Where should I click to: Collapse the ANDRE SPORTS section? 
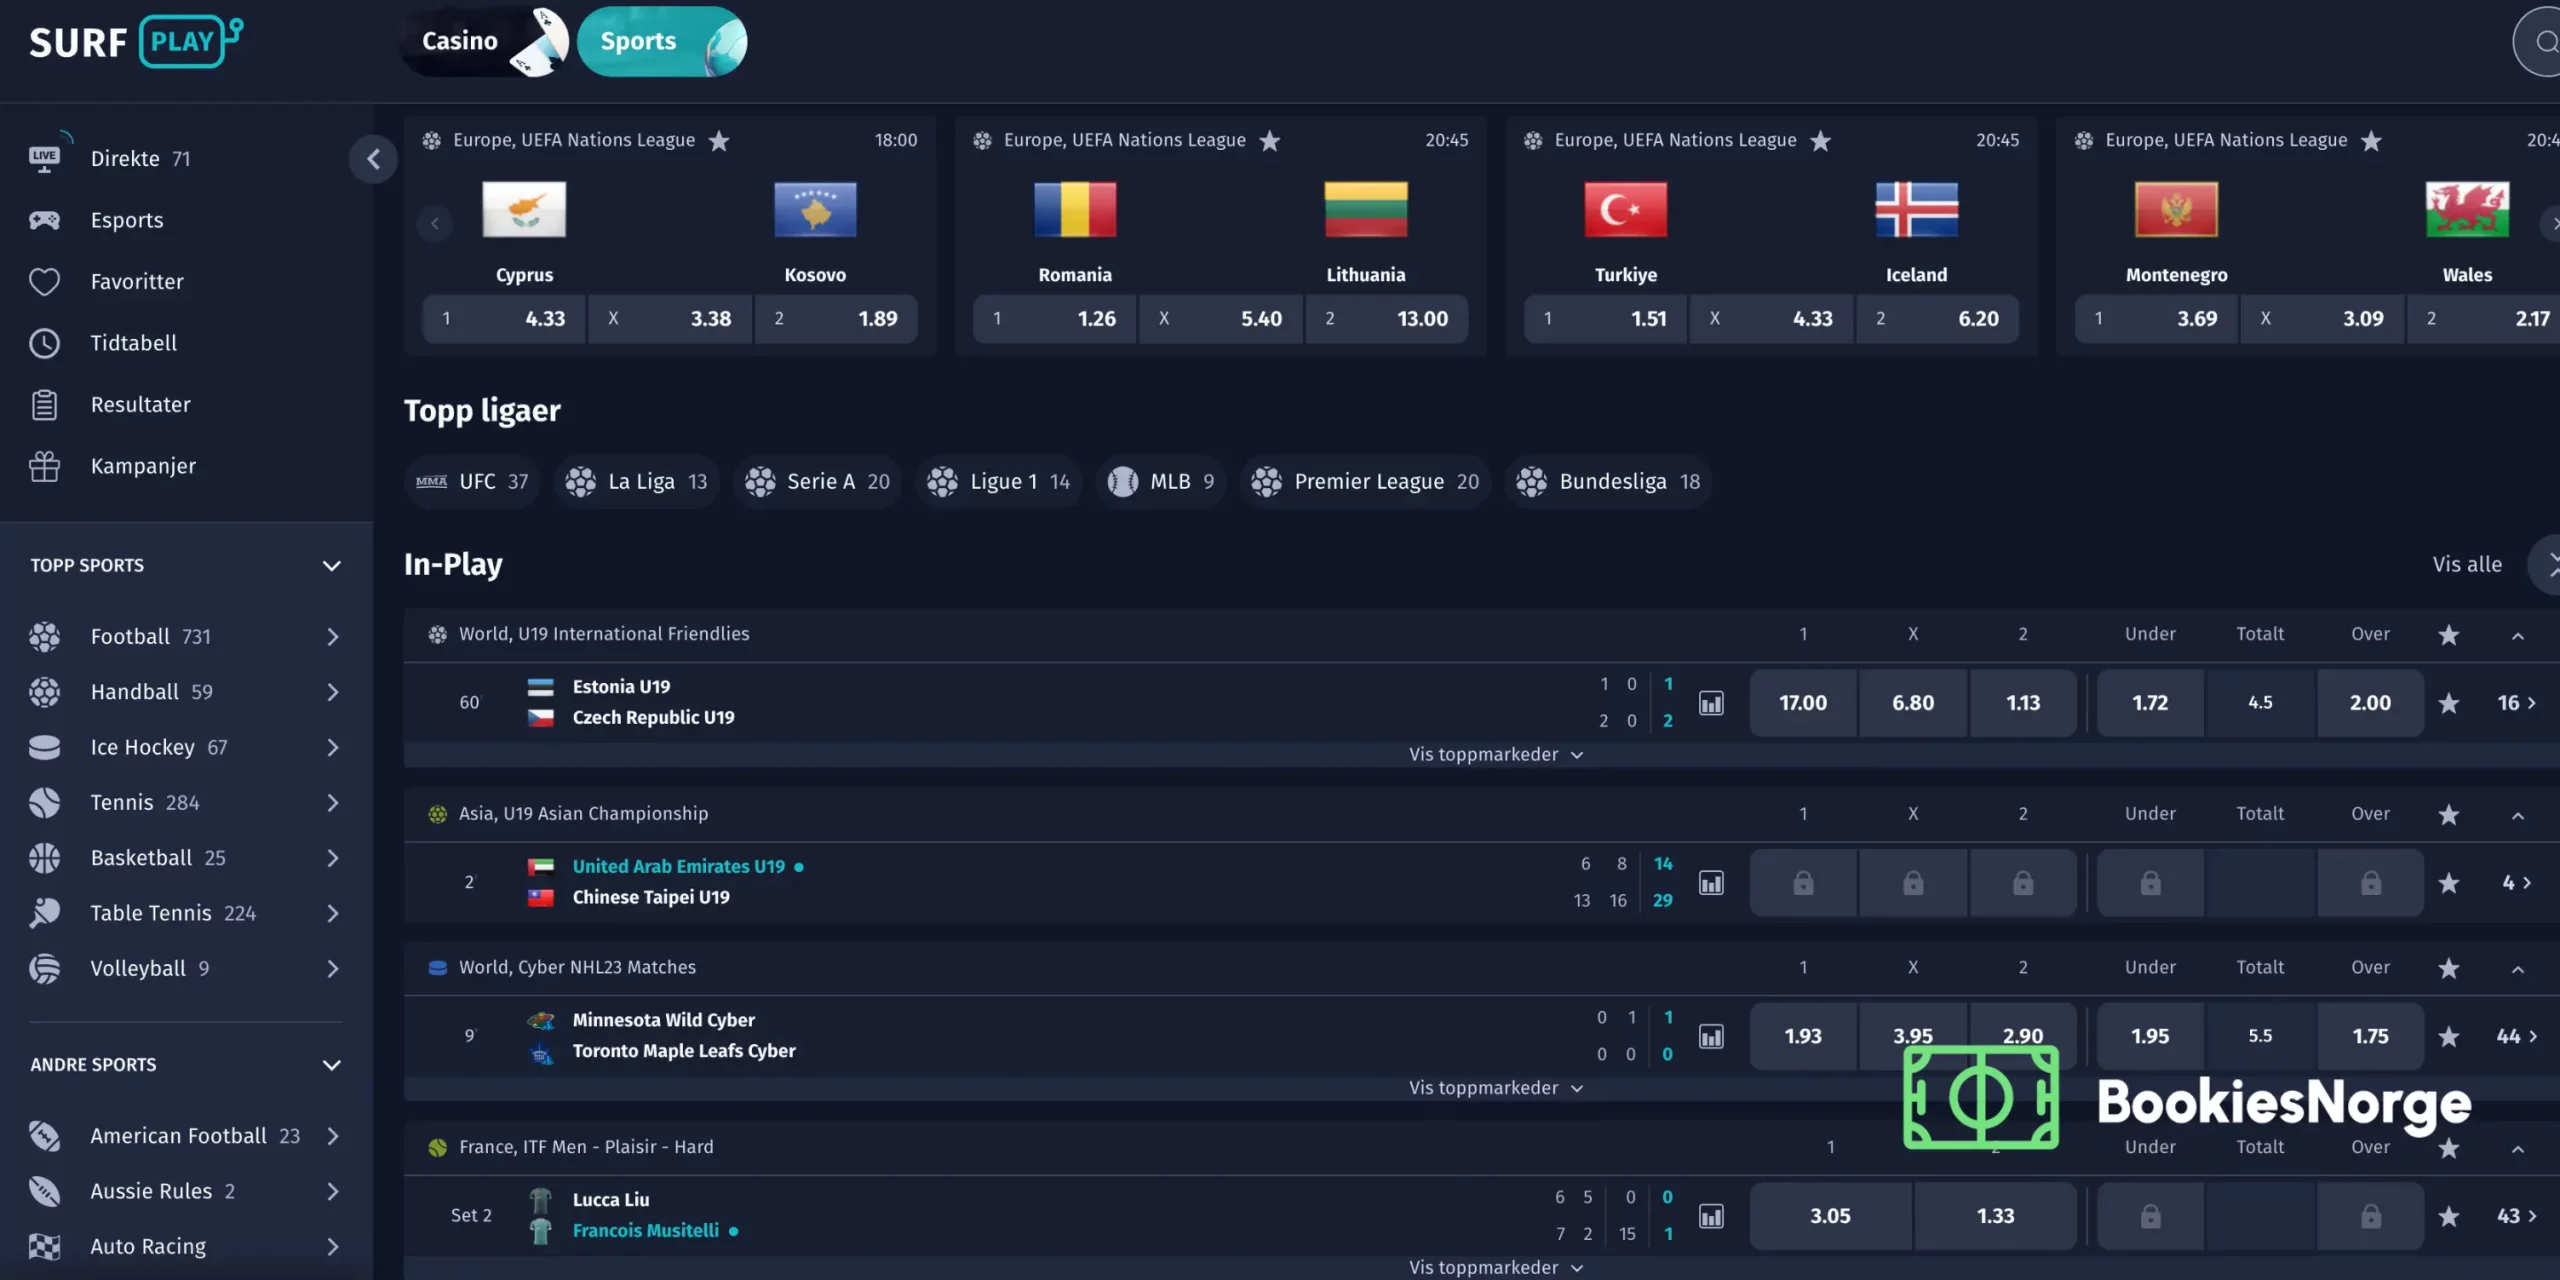click(x=331, y=1065)
